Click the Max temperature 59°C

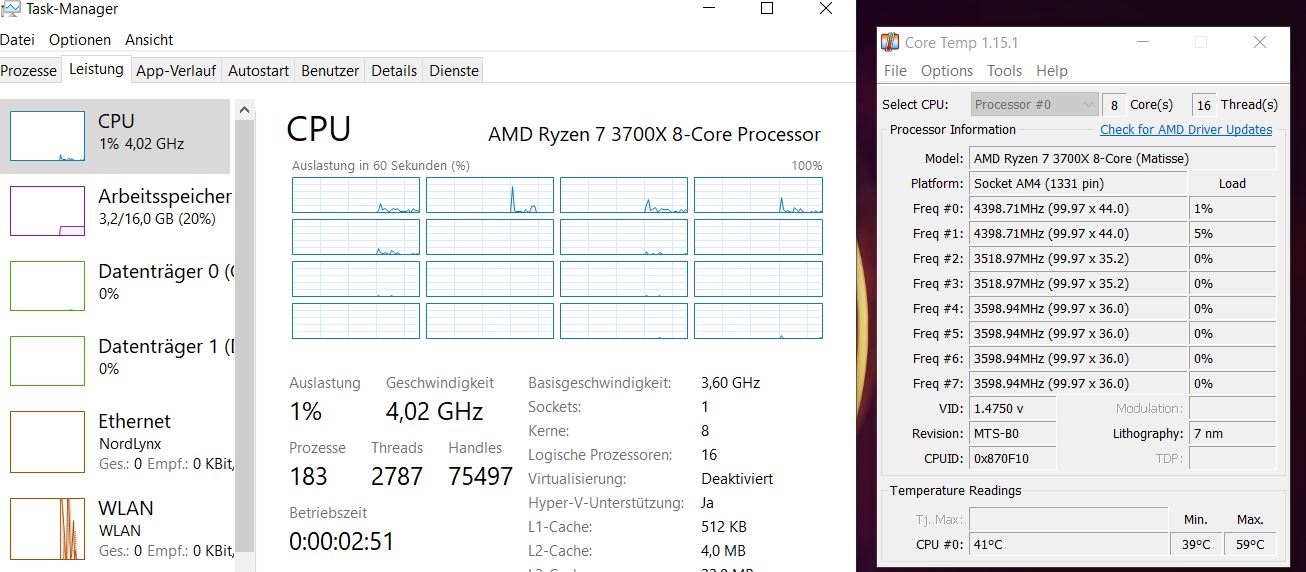coord(1250,544)
